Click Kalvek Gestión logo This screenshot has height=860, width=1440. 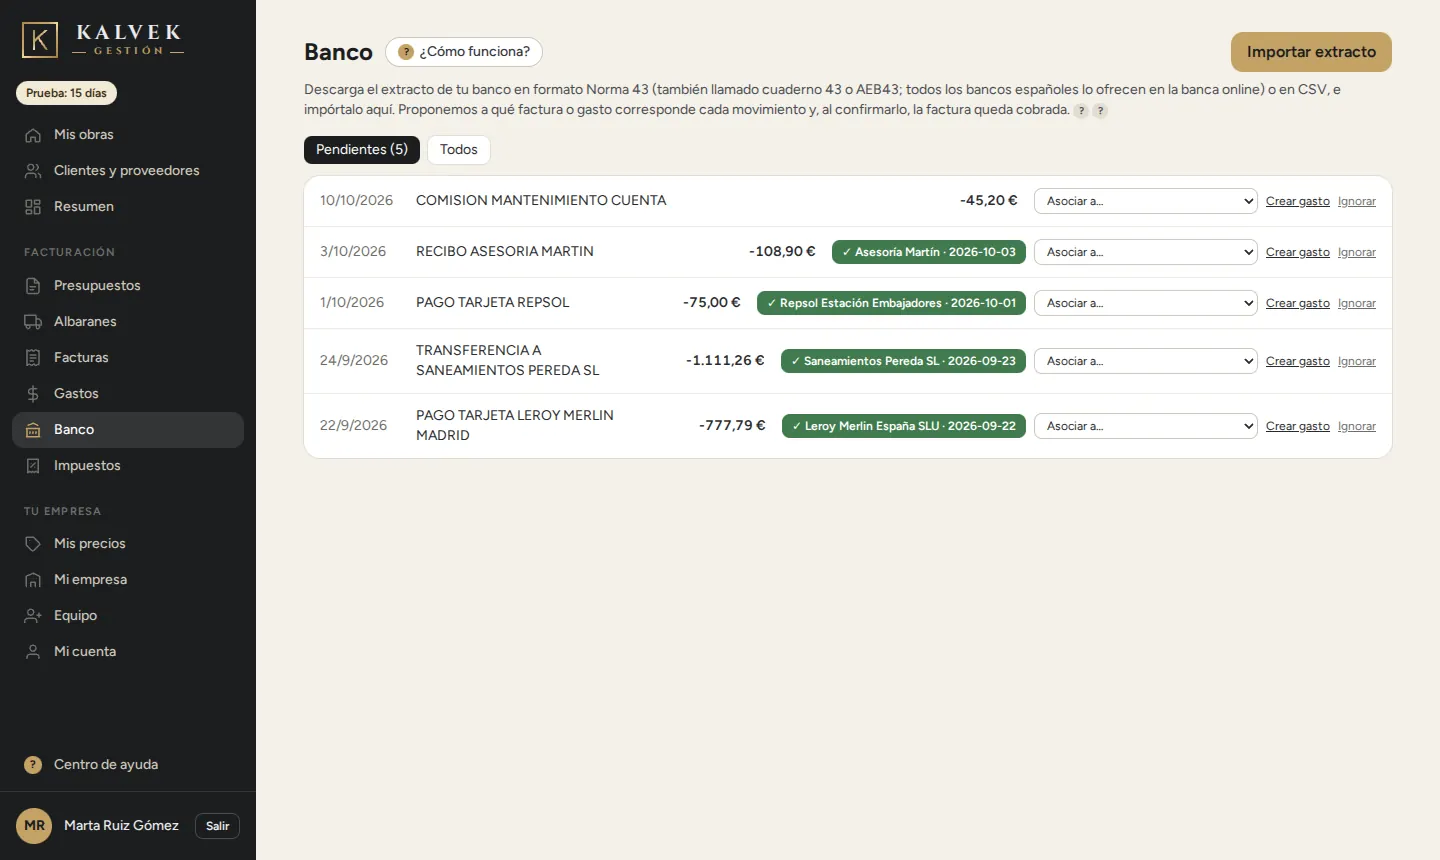tap(103, 40)
